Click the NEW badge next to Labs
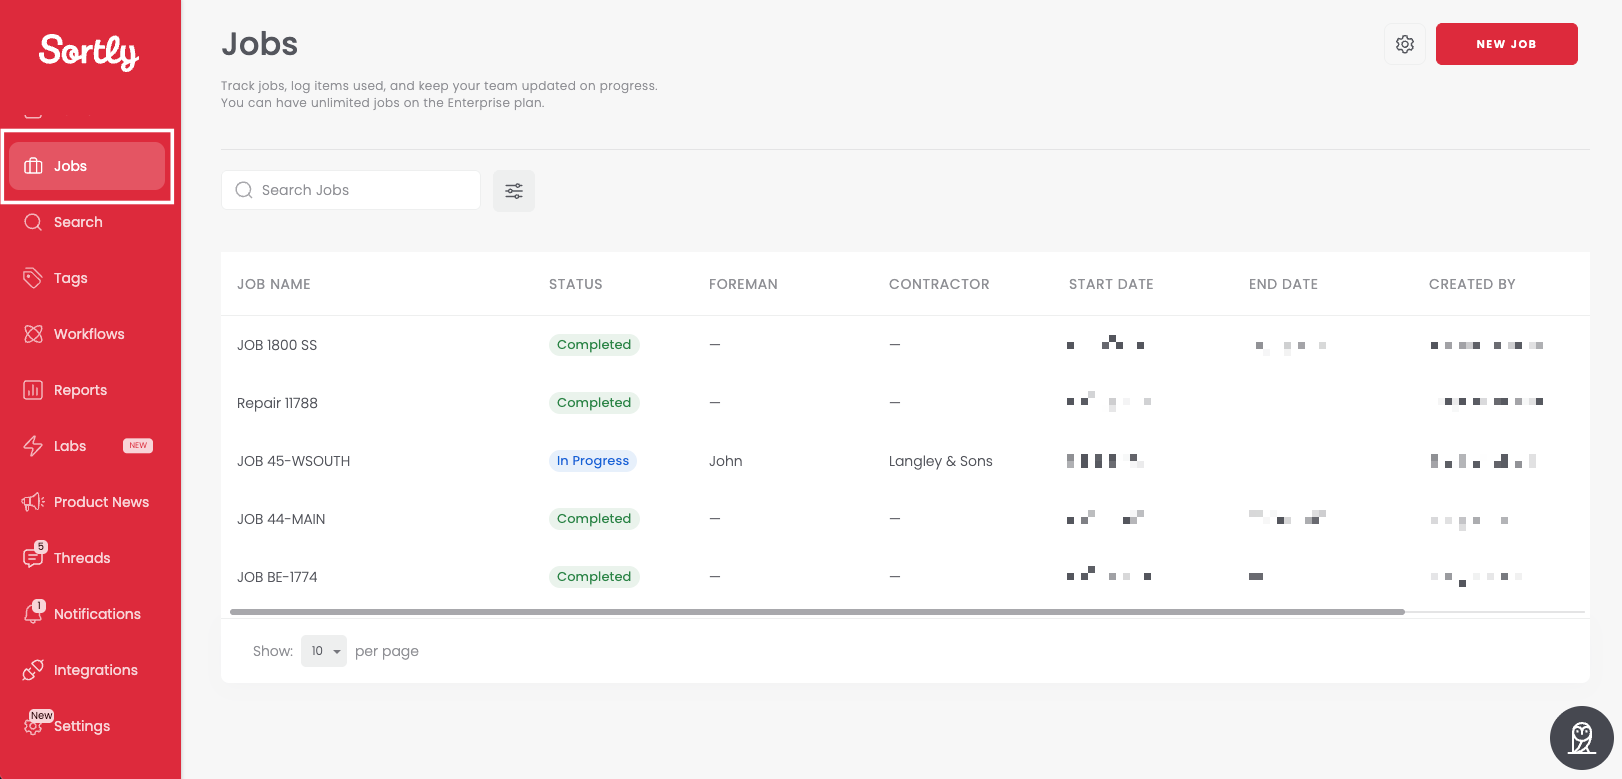 coord(138,446)
